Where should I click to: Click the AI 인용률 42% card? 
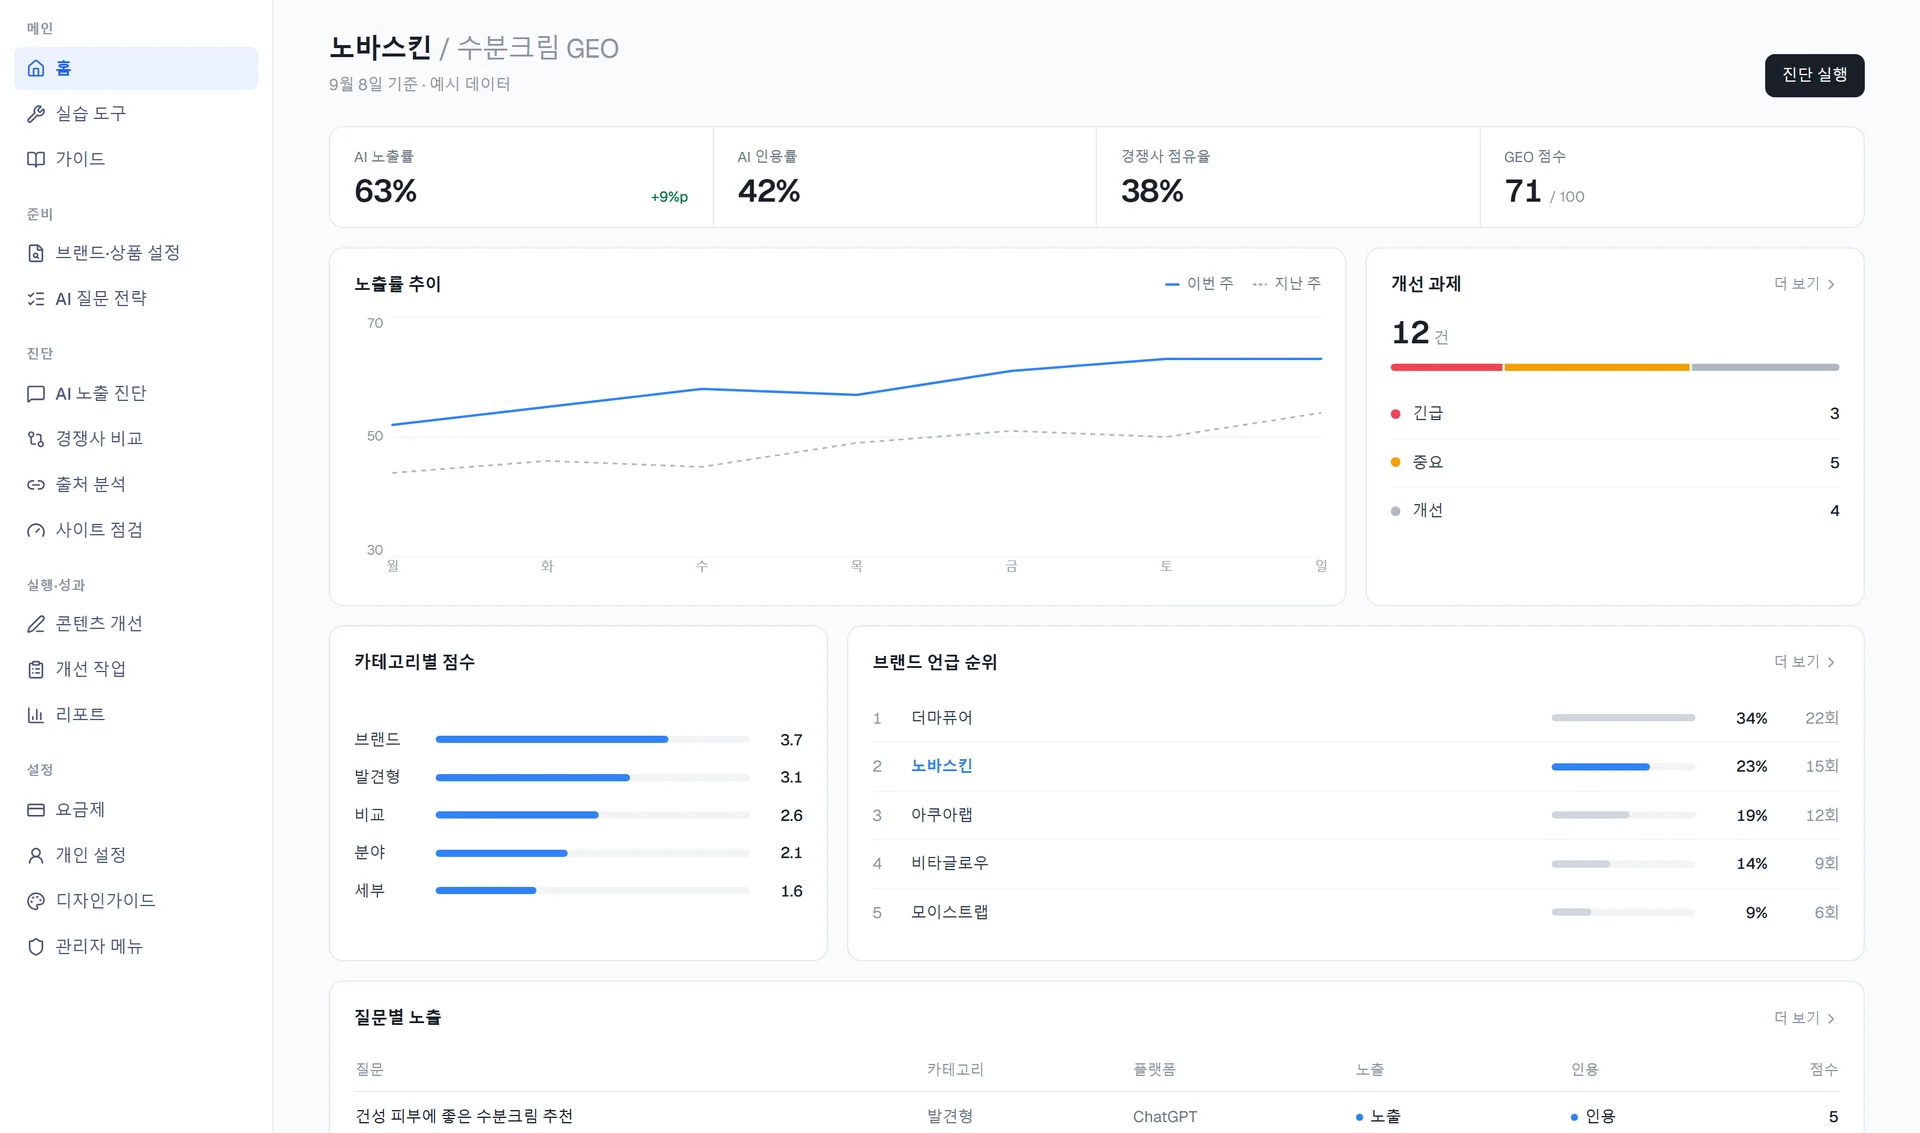click(905, 177)
